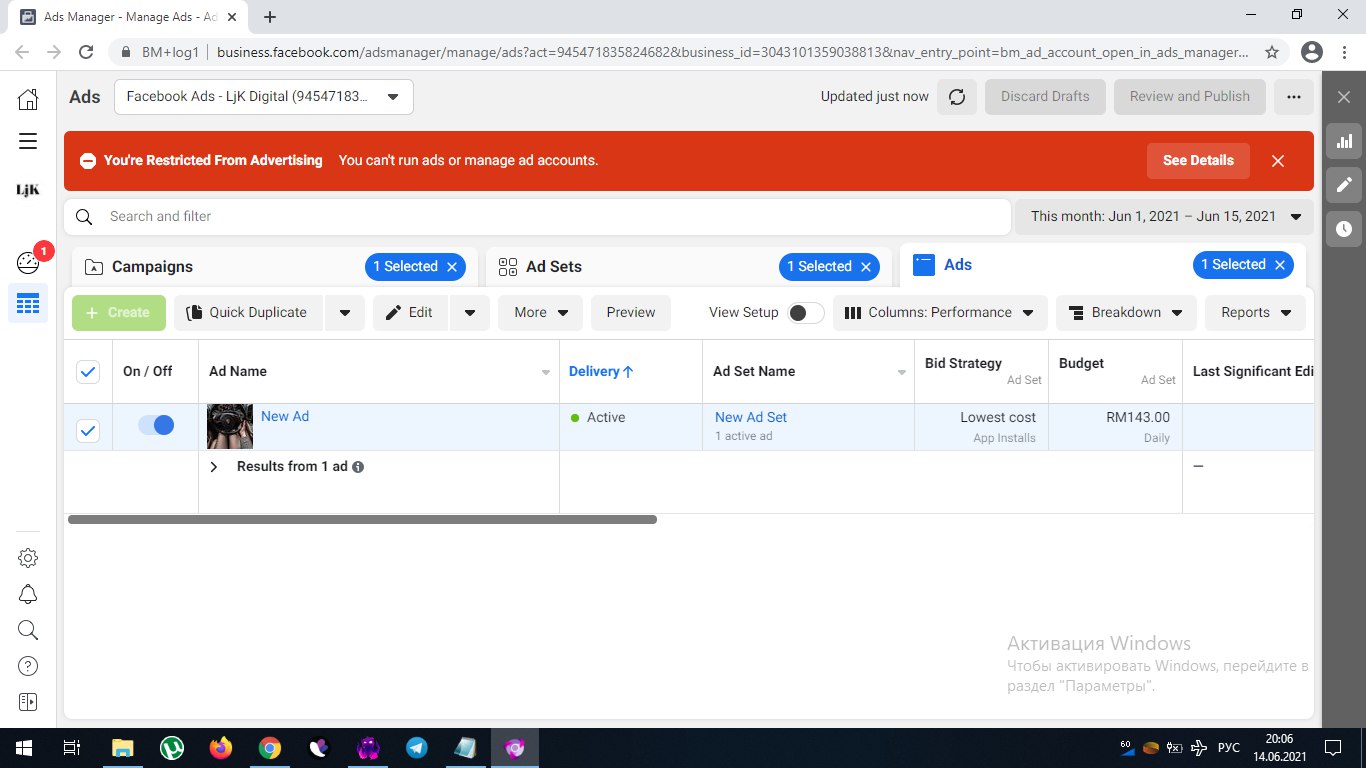Image resolution: width=1366 pixels, height=768 pixels.
Task: Open the ad account selector dropdown
Action: click(264, 97)
